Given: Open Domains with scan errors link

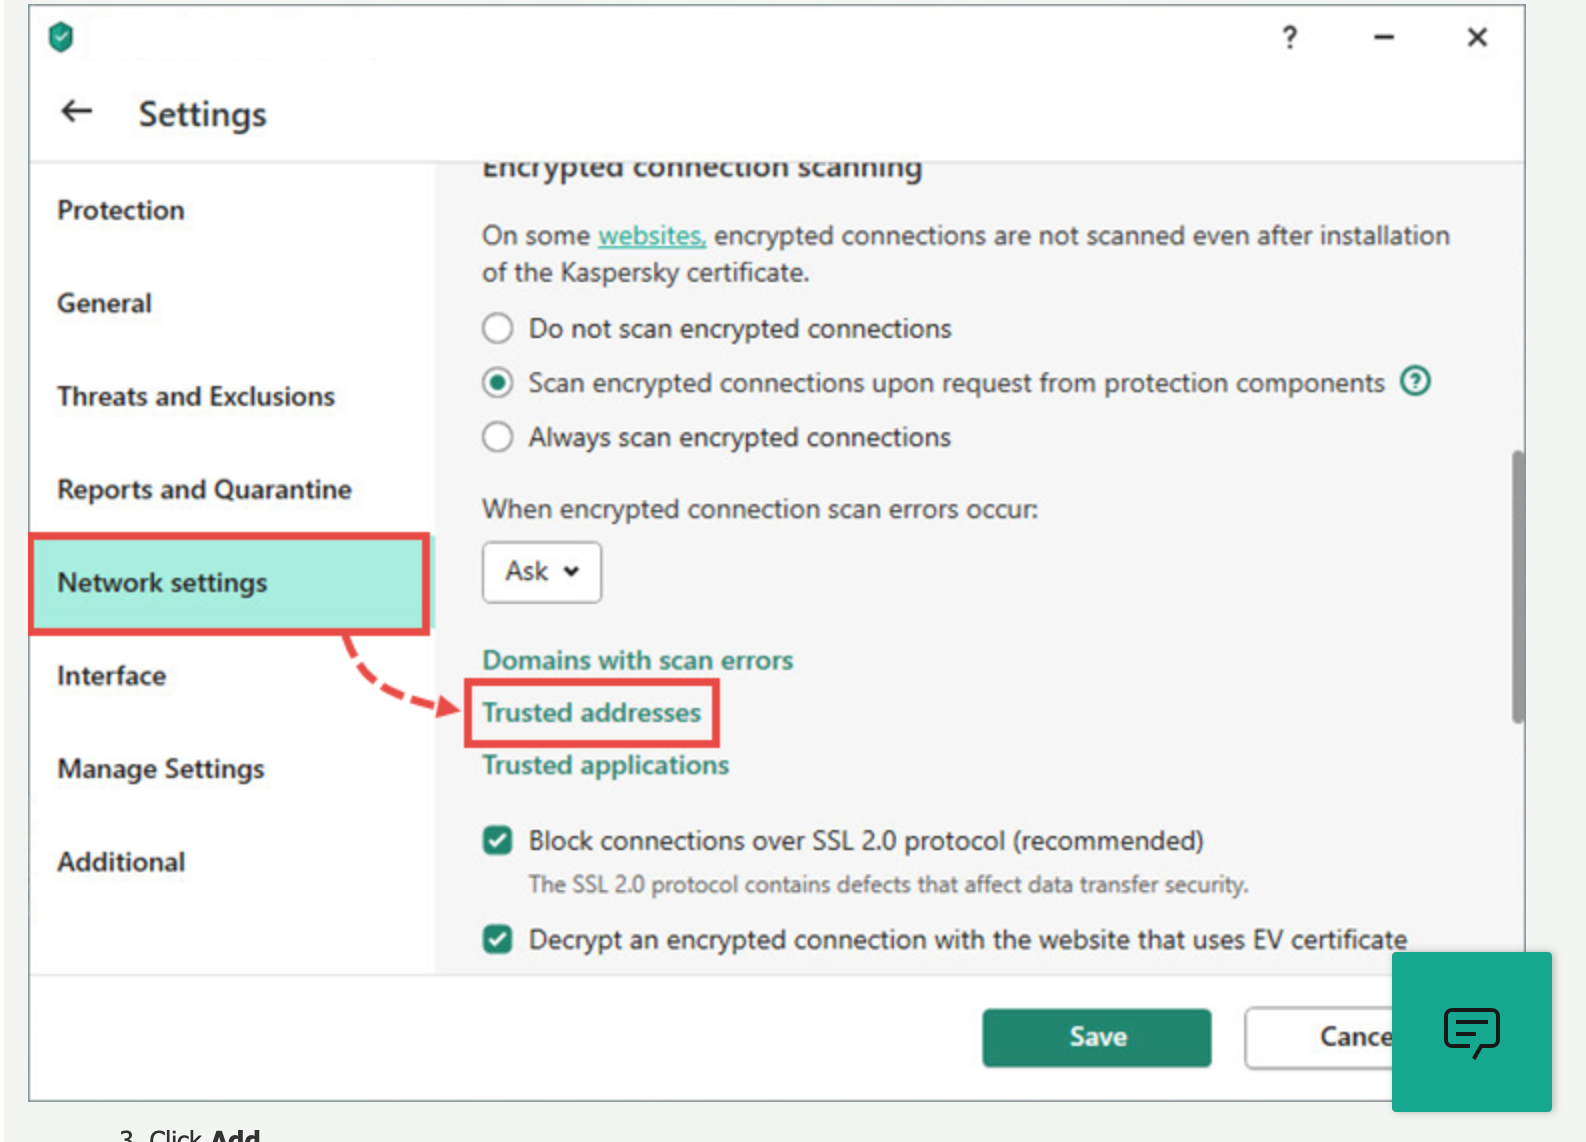Looking at the screenshot, I should [x=637, y=660].
